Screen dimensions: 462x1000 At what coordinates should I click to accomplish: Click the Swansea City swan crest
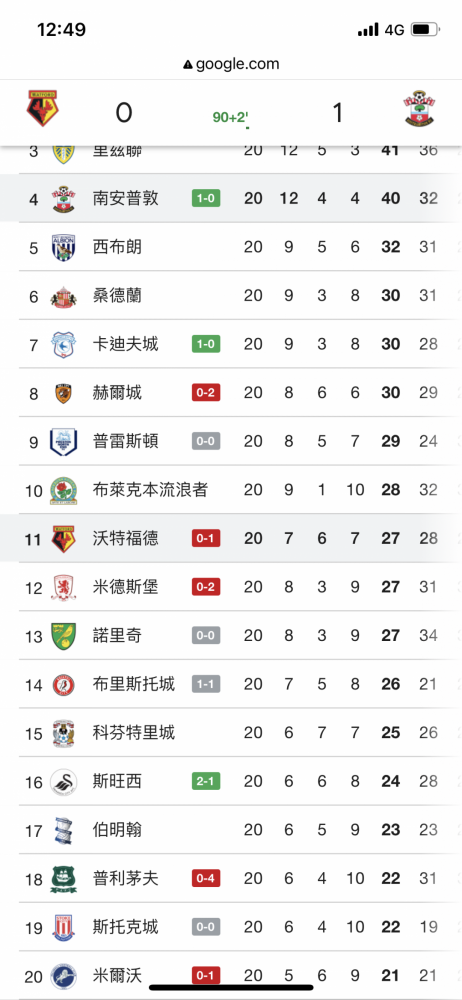pyautogui.click(x=64, y=781)
